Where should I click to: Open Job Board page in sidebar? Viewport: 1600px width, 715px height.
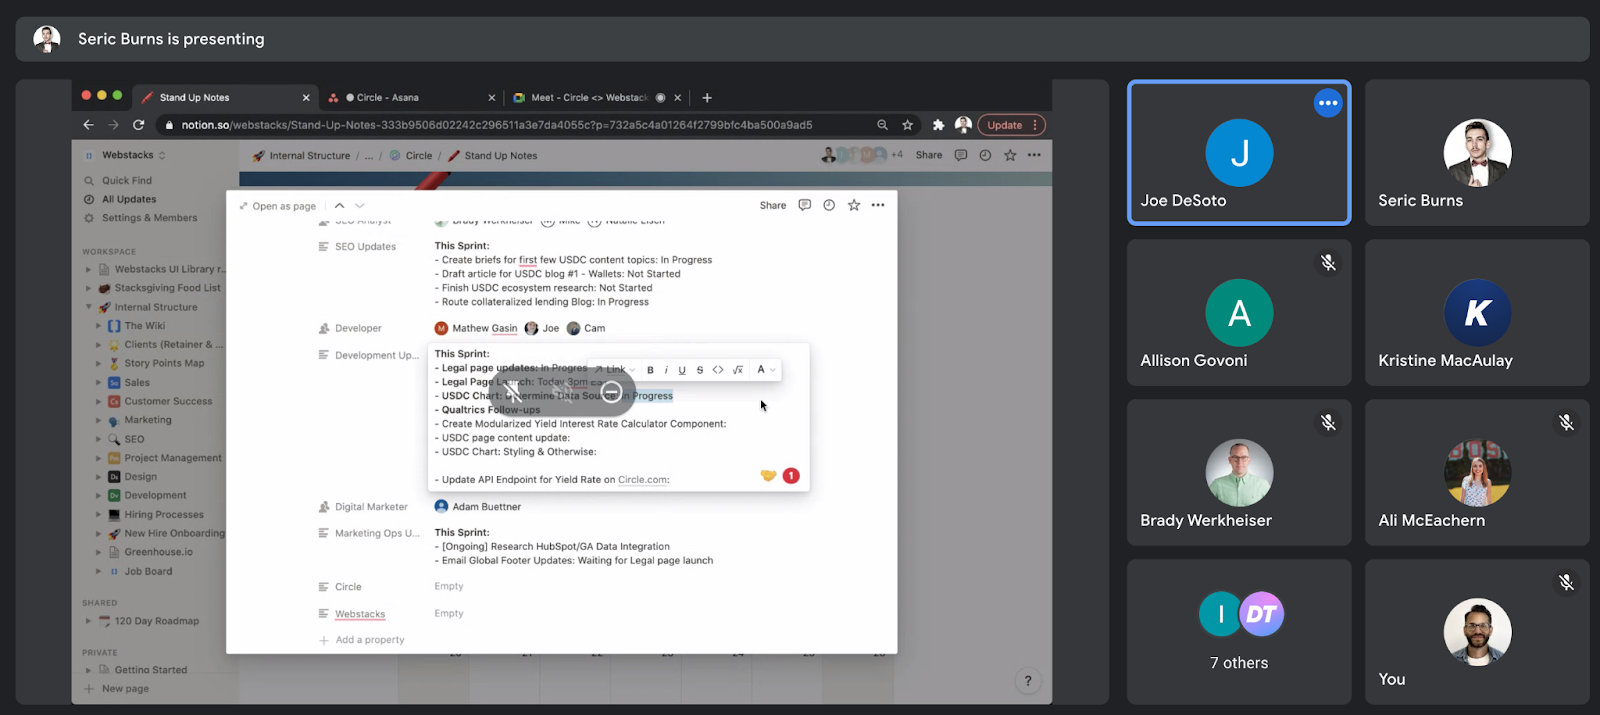click(148, 572)
